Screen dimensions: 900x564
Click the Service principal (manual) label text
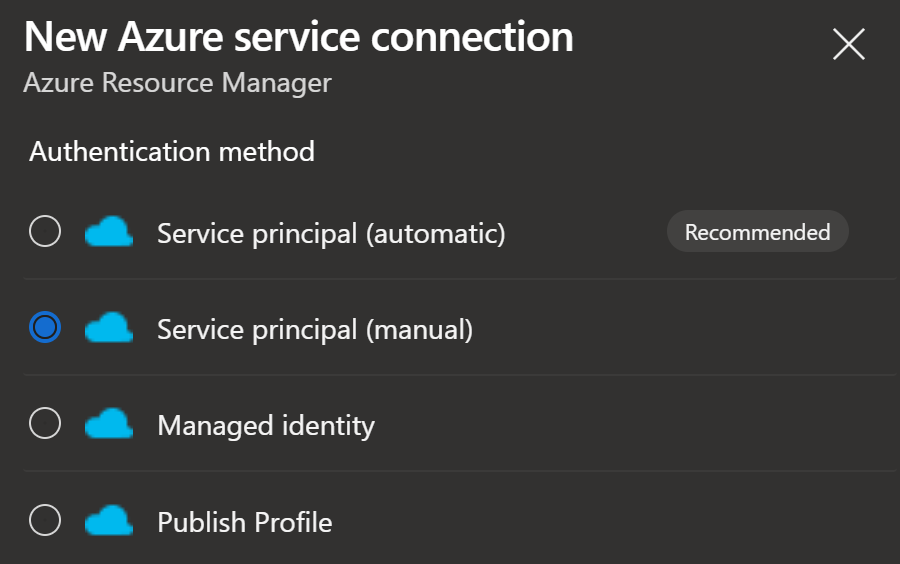(315, 329)
